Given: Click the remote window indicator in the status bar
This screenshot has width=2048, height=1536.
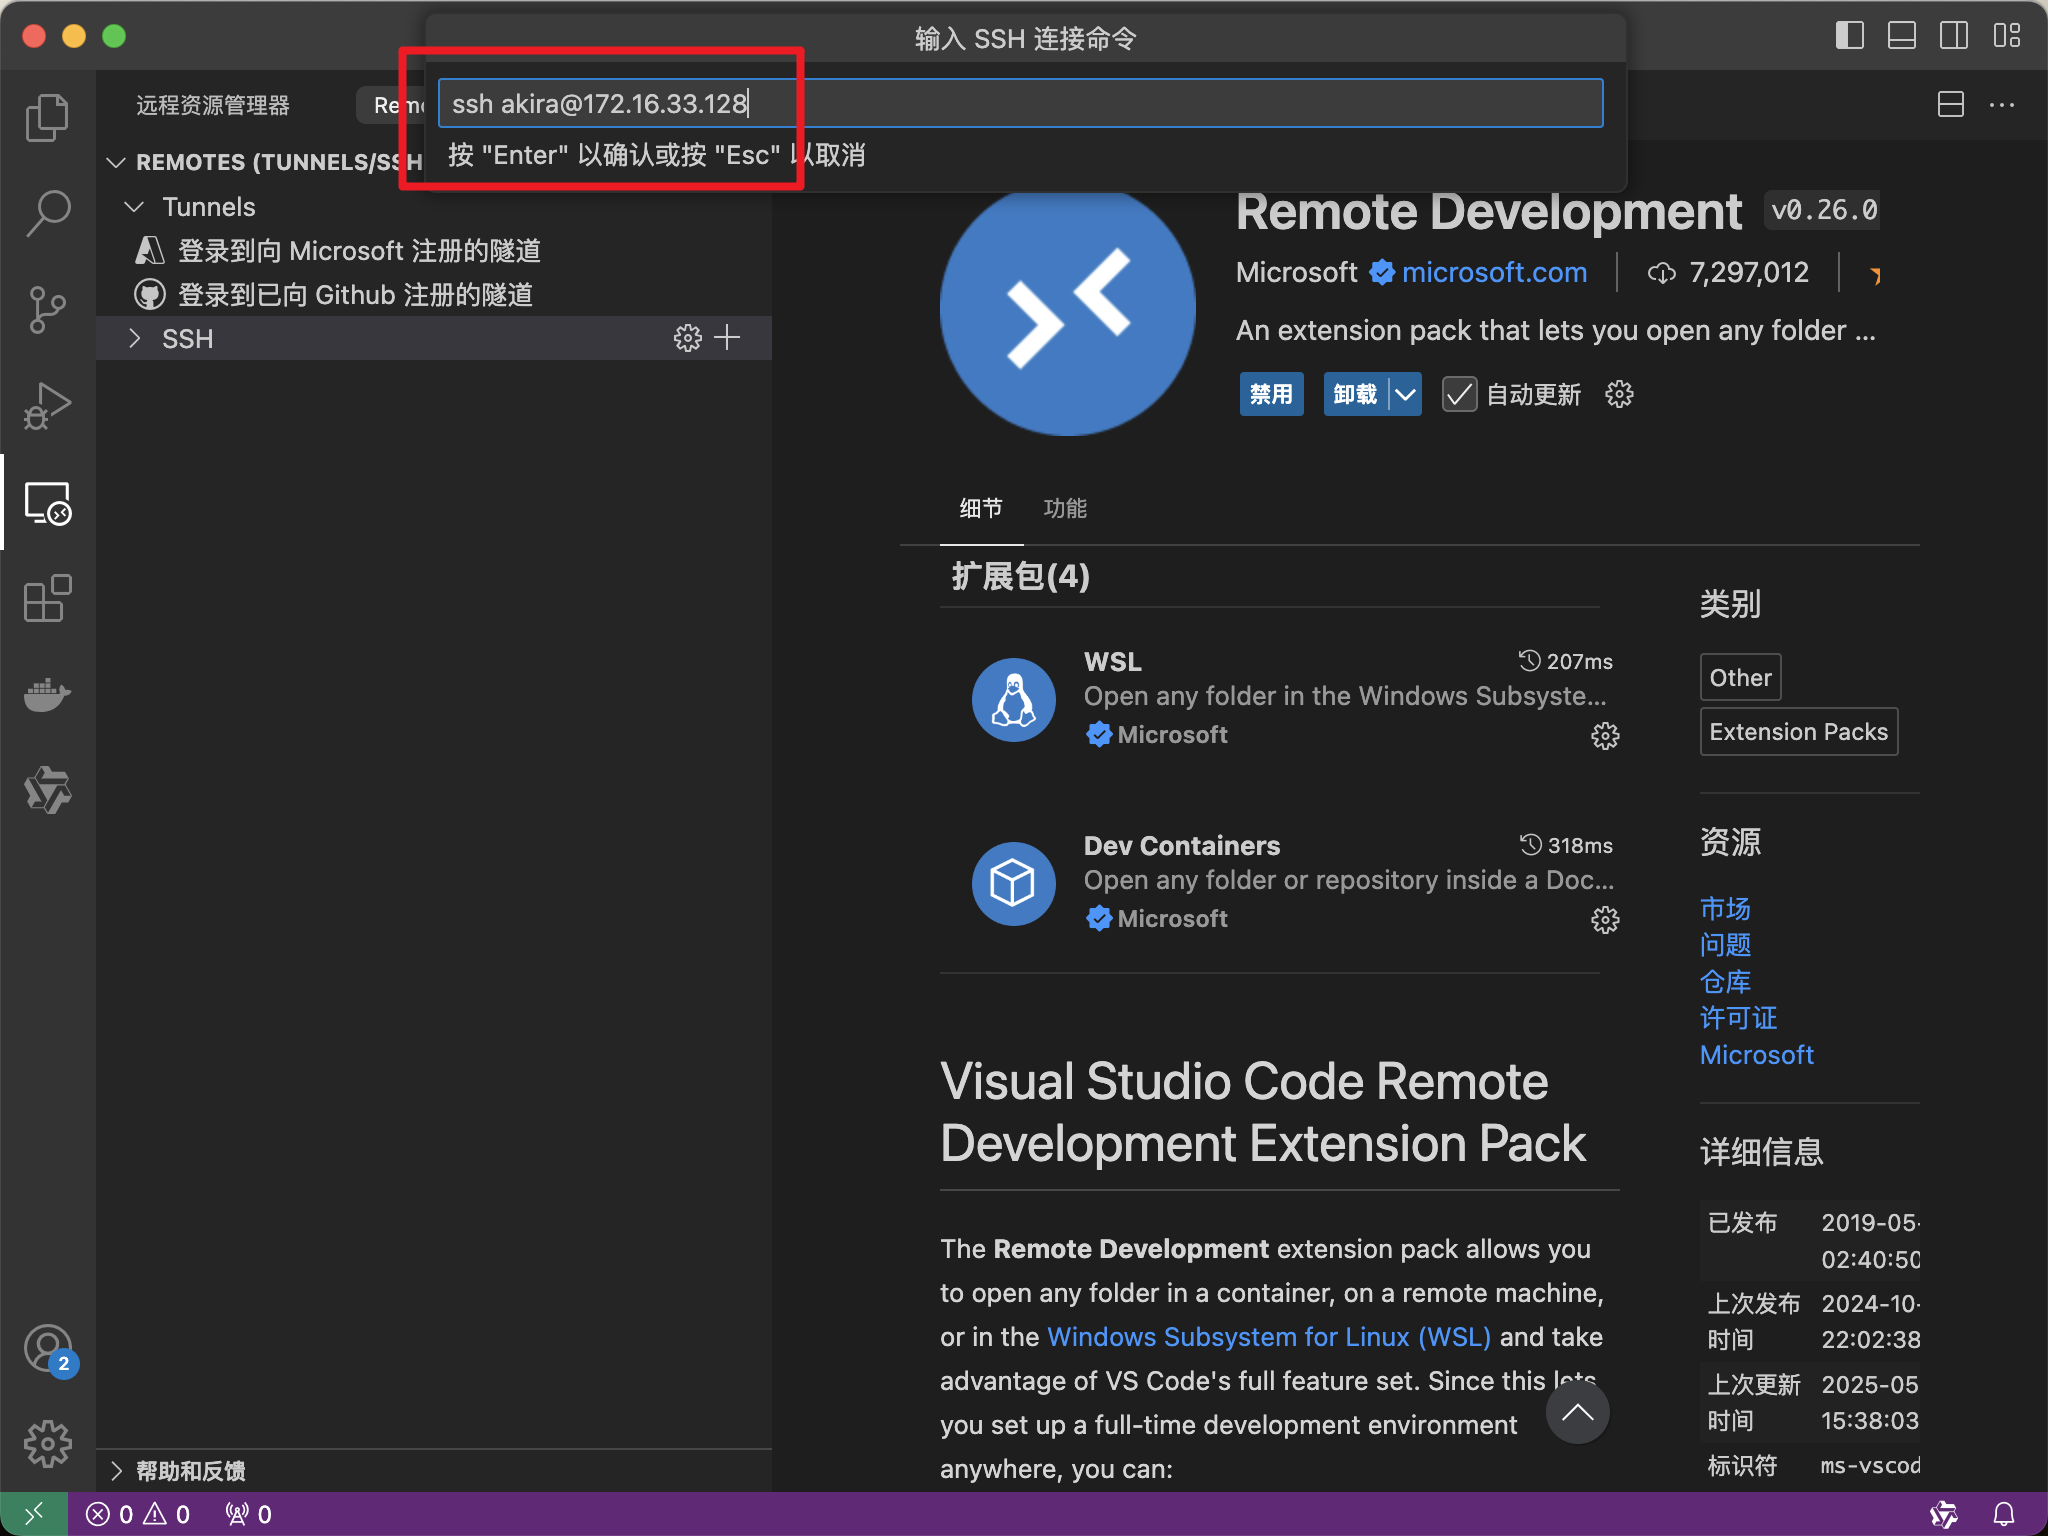Looking at the screenshot, I should pyautogui.click(x=33, y=1514).
